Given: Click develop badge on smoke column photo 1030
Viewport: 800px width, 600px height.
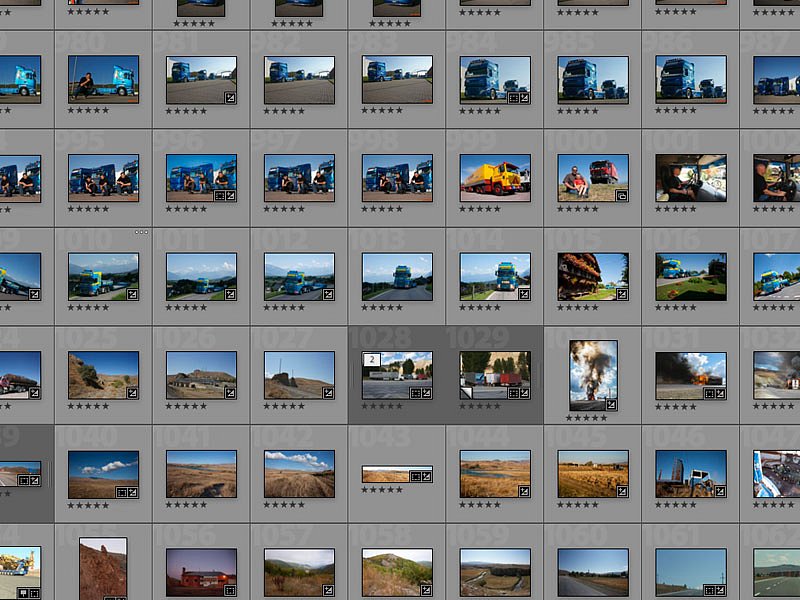Looking at the screenshot, I should (x=611, y=405).
